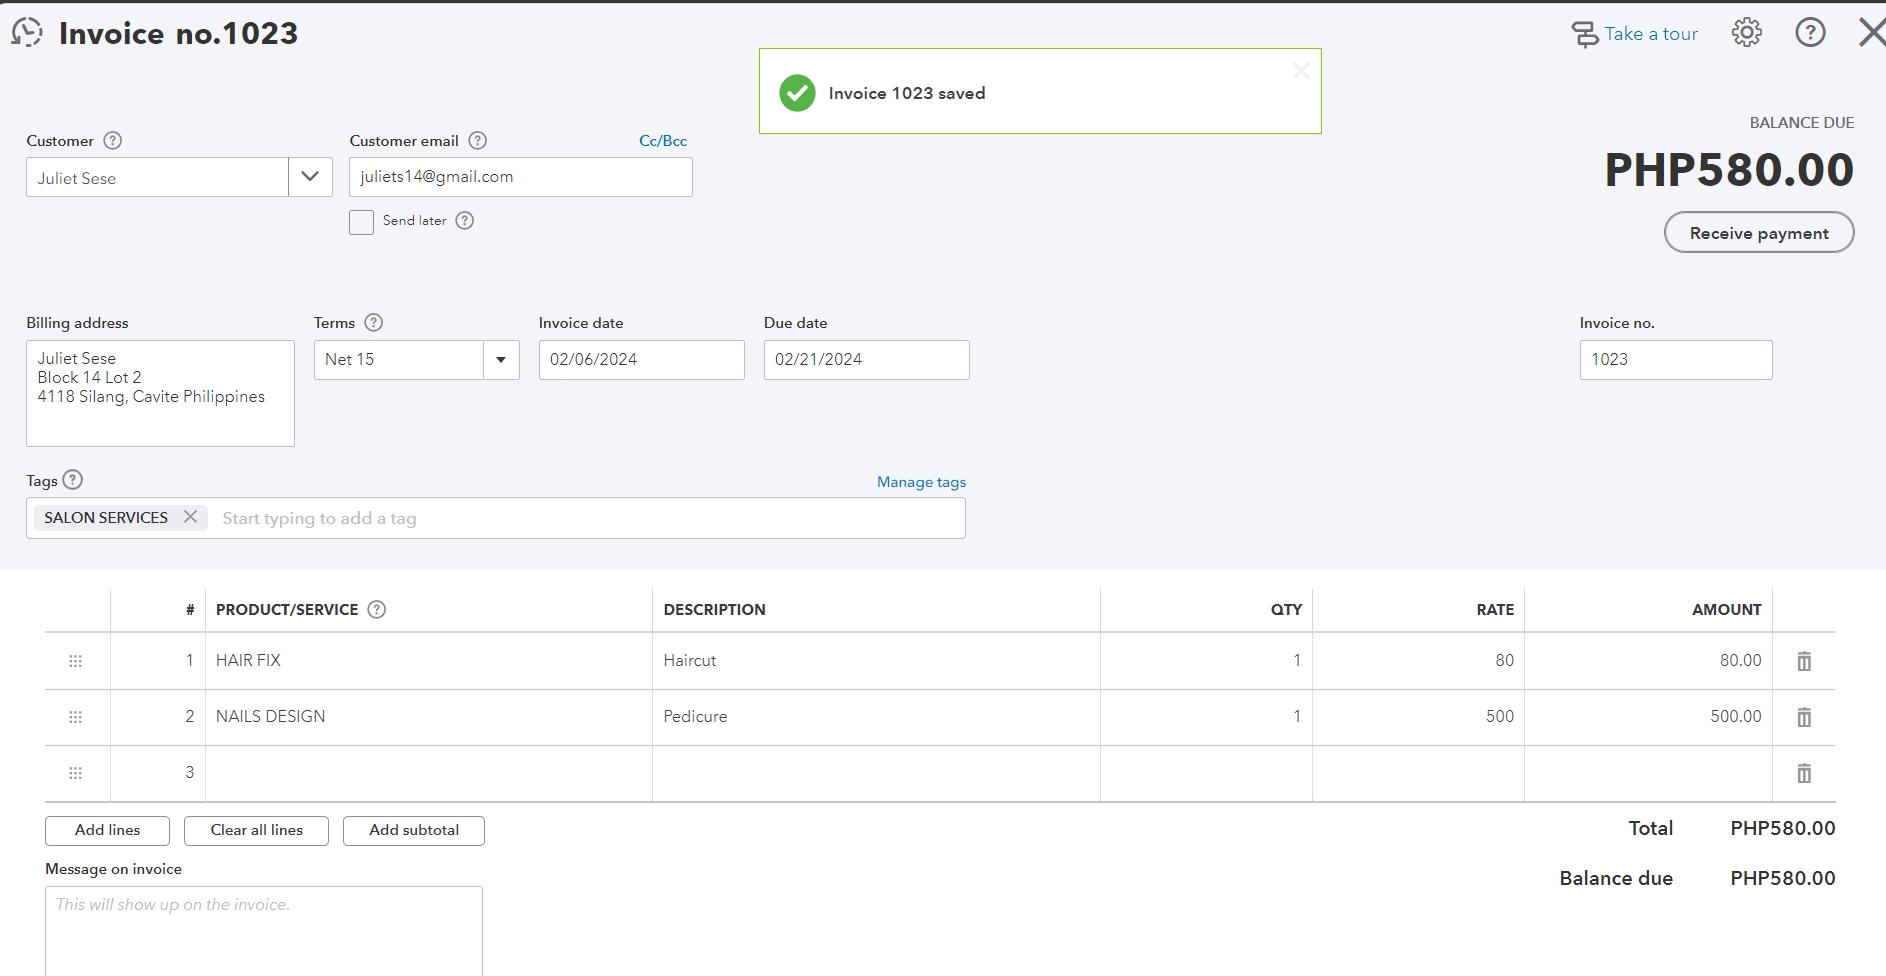Viewport: 1886px width, 976px height.
Task: Select the 80.00 amount cell
Action: [x=1648, y=661]
